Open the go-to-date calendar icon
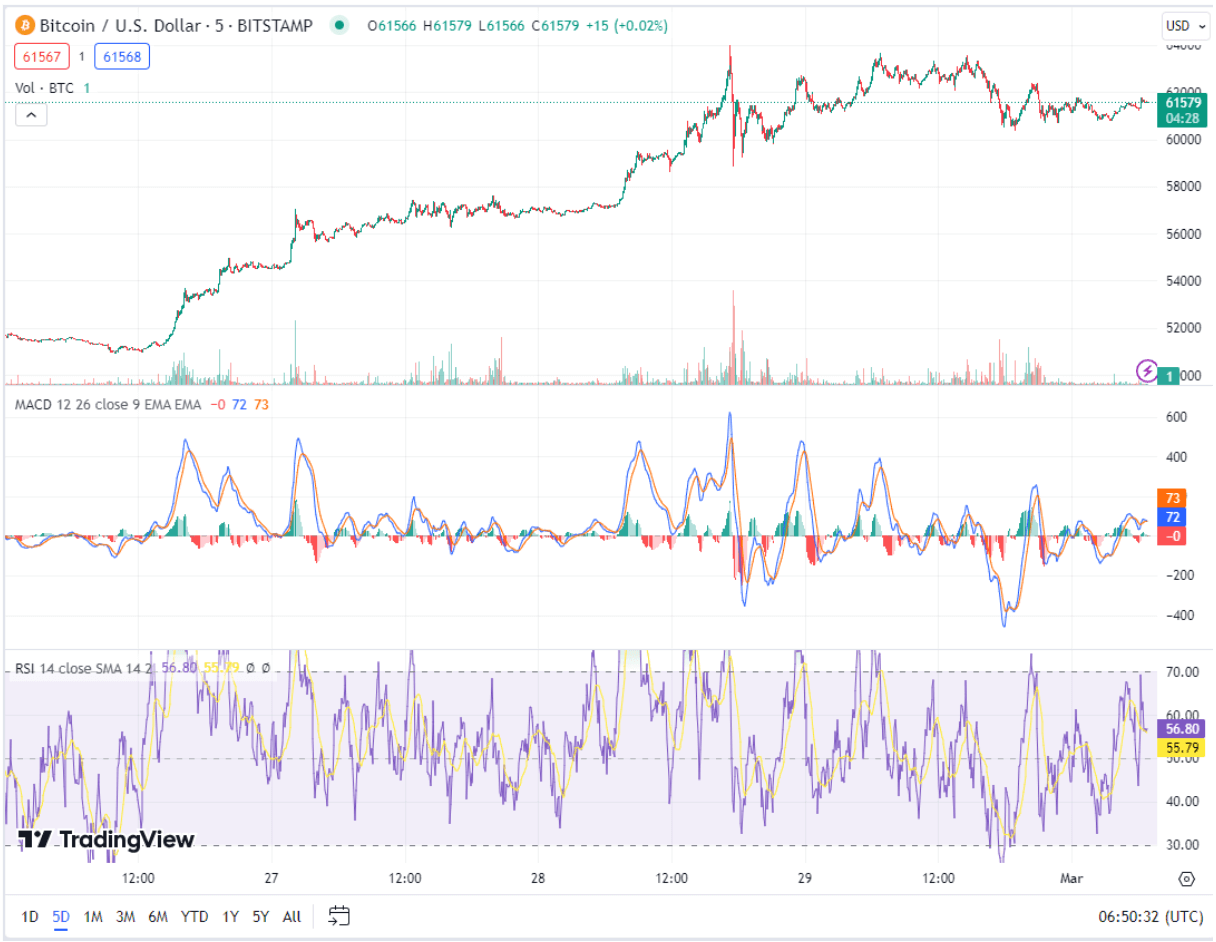Image resolution: width=1216 pixels, height=942 pixels. pos(339,914)
